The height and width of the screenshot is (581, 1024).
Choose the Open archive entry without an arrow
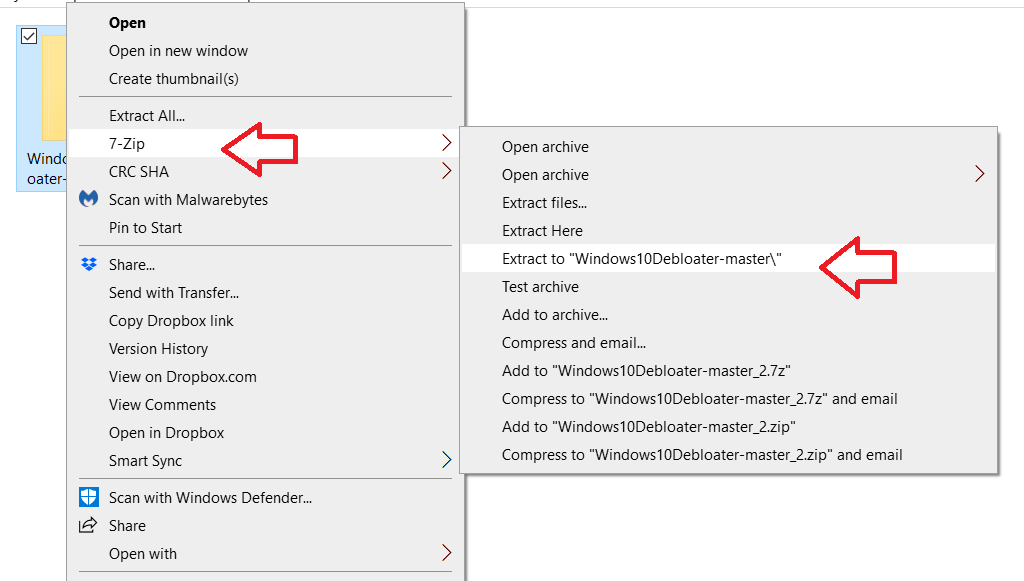click(545, 147)
